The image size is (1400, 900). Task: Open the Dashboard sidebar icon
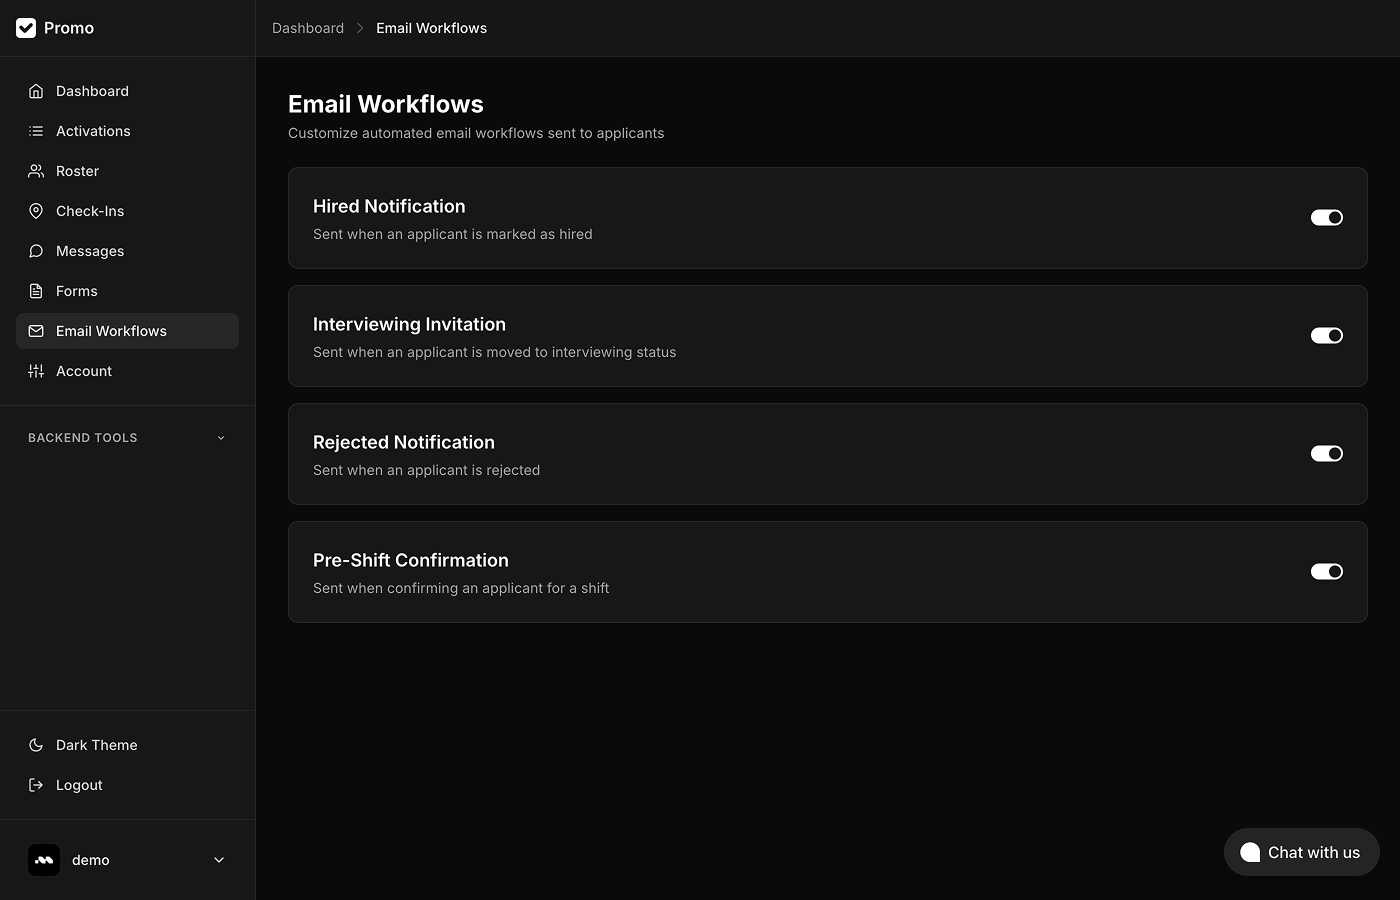(36, 91)
